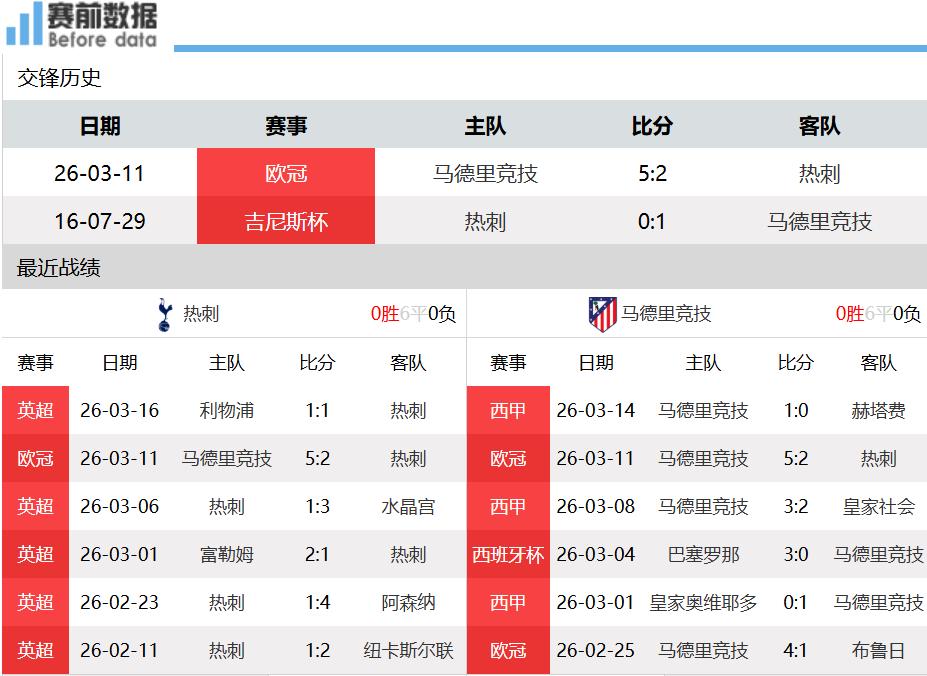Open the 交锋历史 section header
Screen dimensions: 927x676
point(59,78)
